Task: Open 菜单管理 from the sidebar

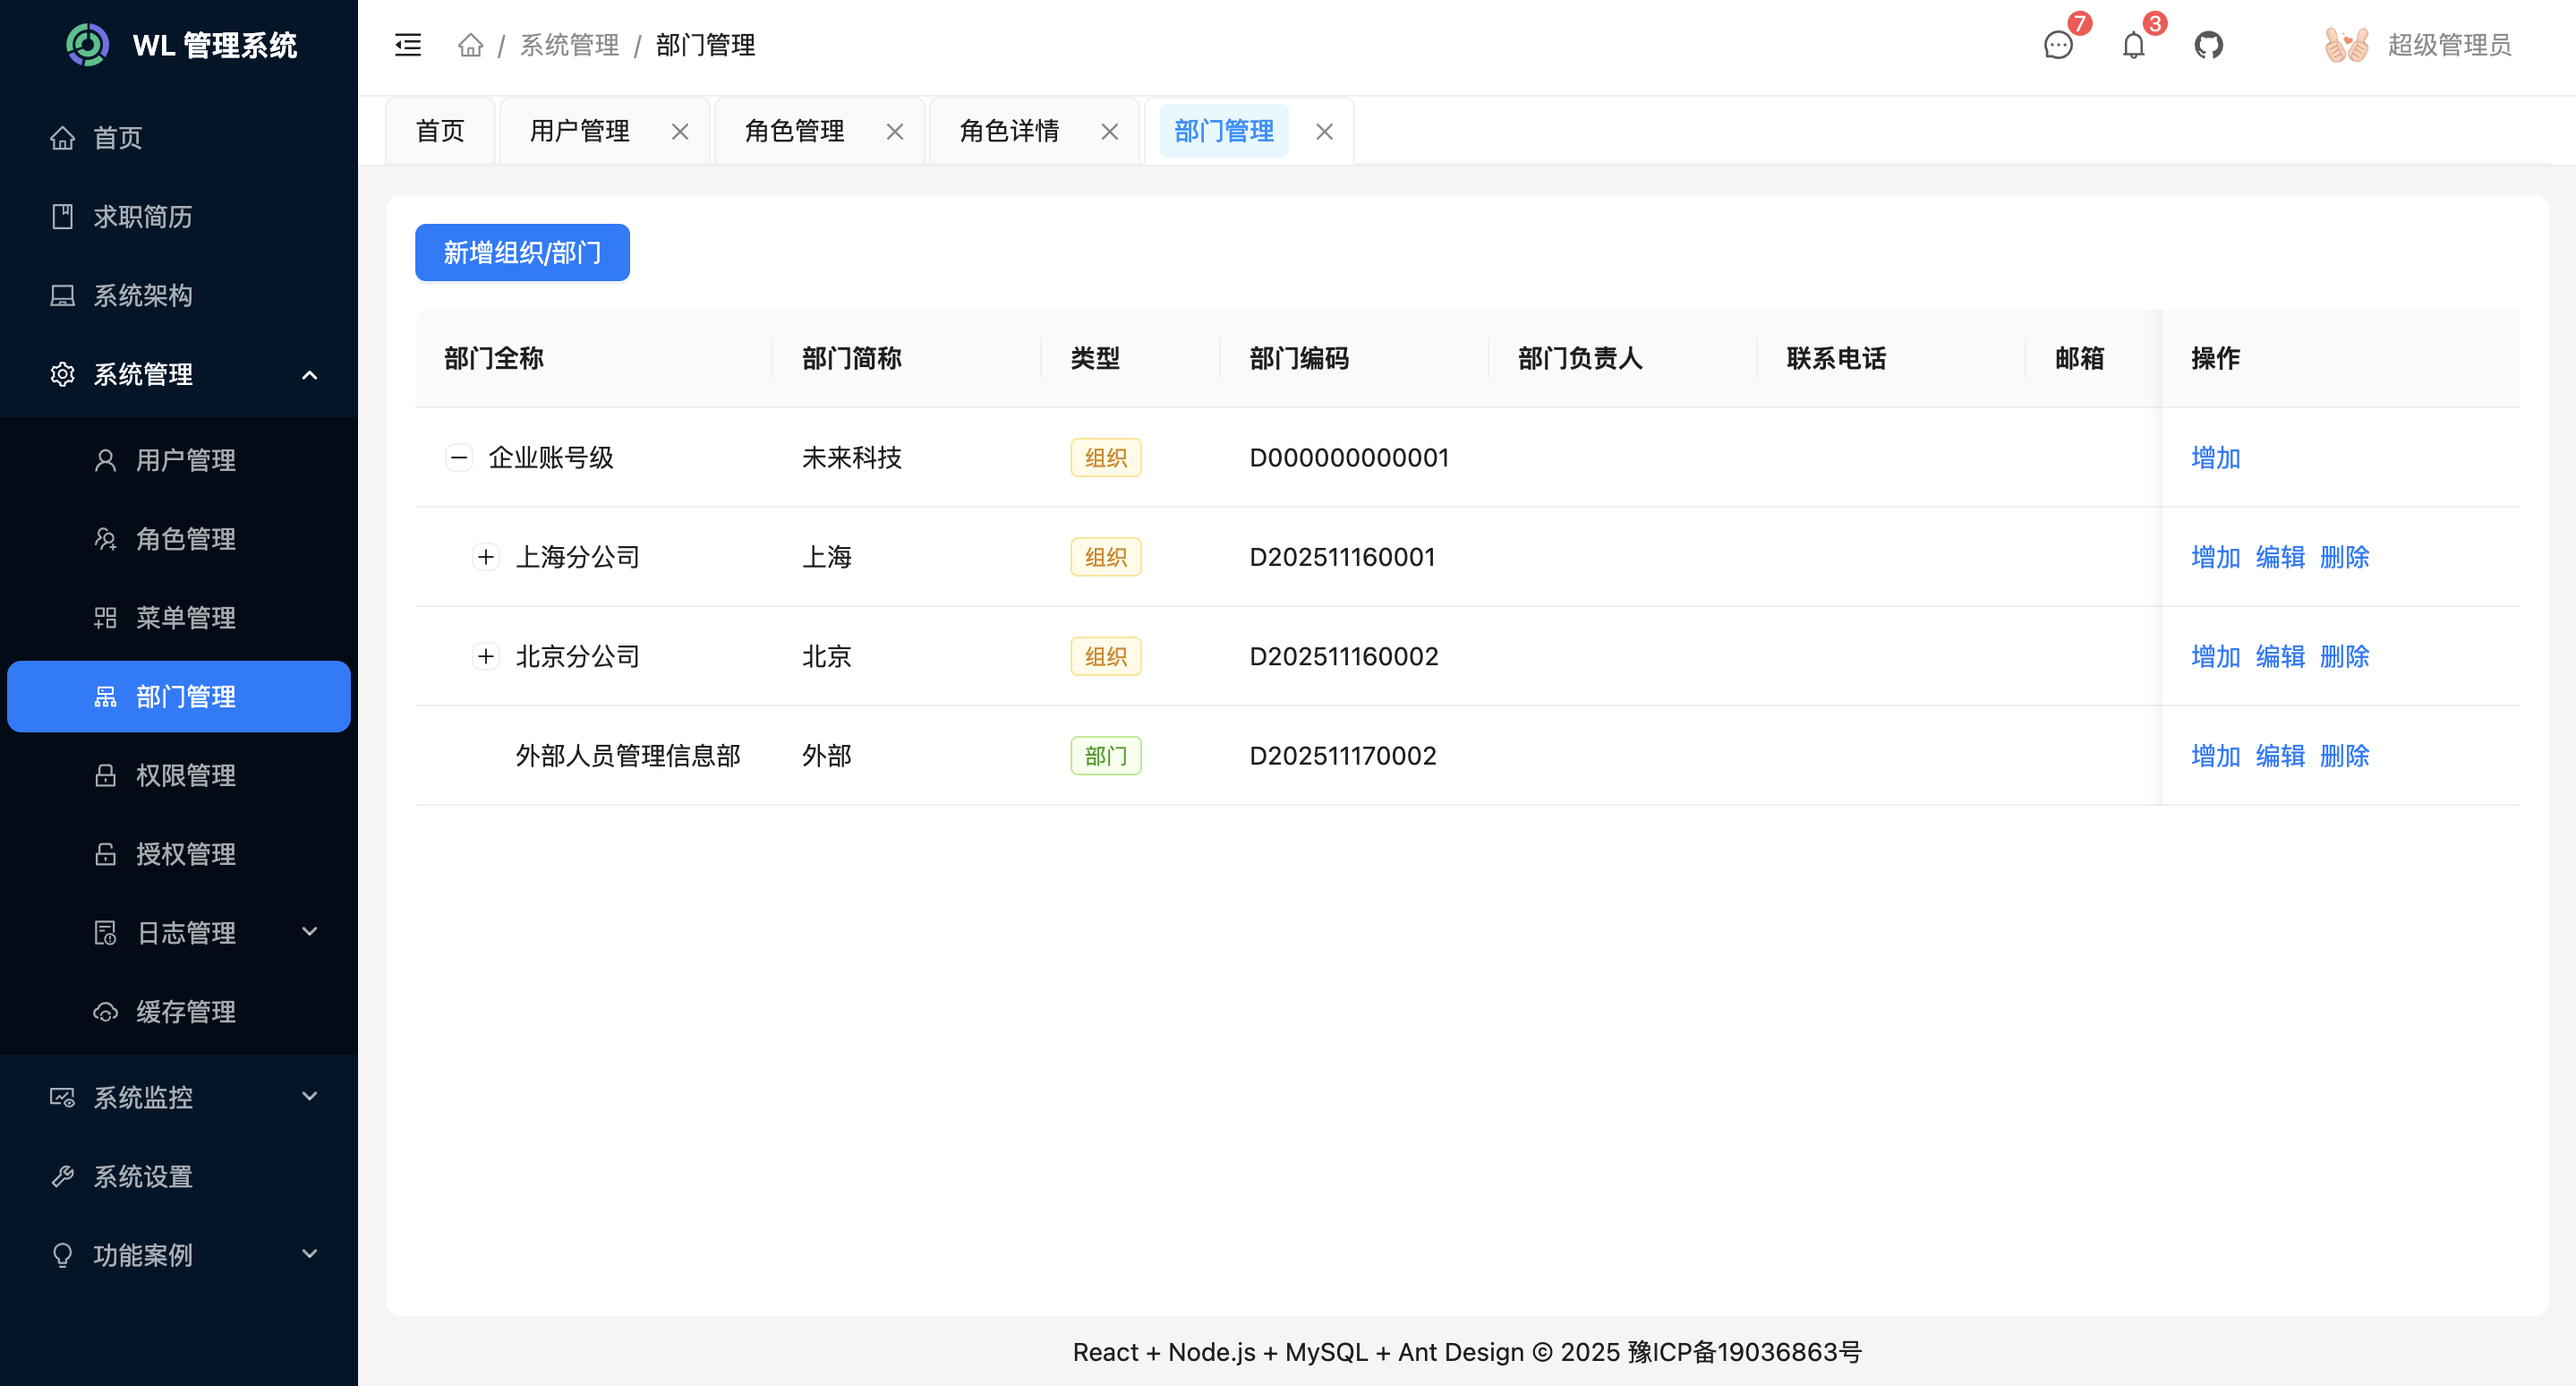Action: 186,618
